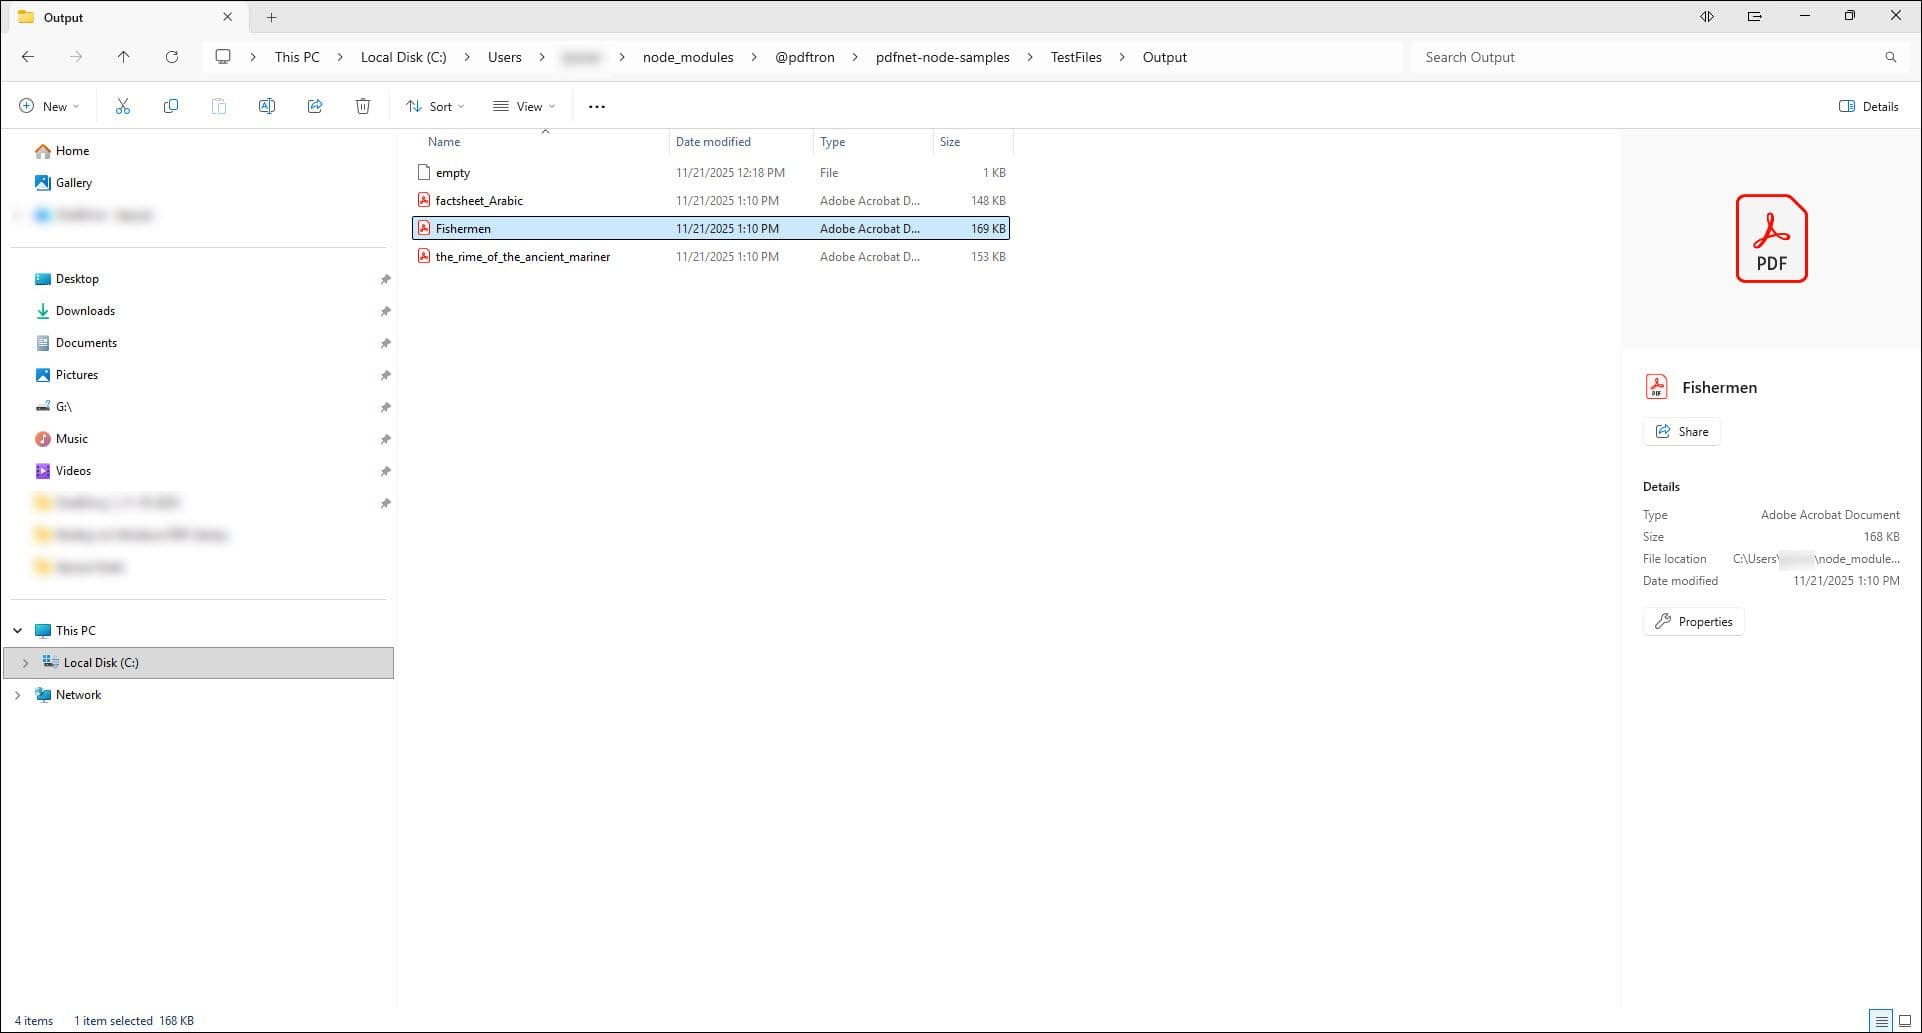Click the Delete trash can icon
The width and height of the screenshot is (1922, 1033).
pyautogui.click(x=363, y=106)
